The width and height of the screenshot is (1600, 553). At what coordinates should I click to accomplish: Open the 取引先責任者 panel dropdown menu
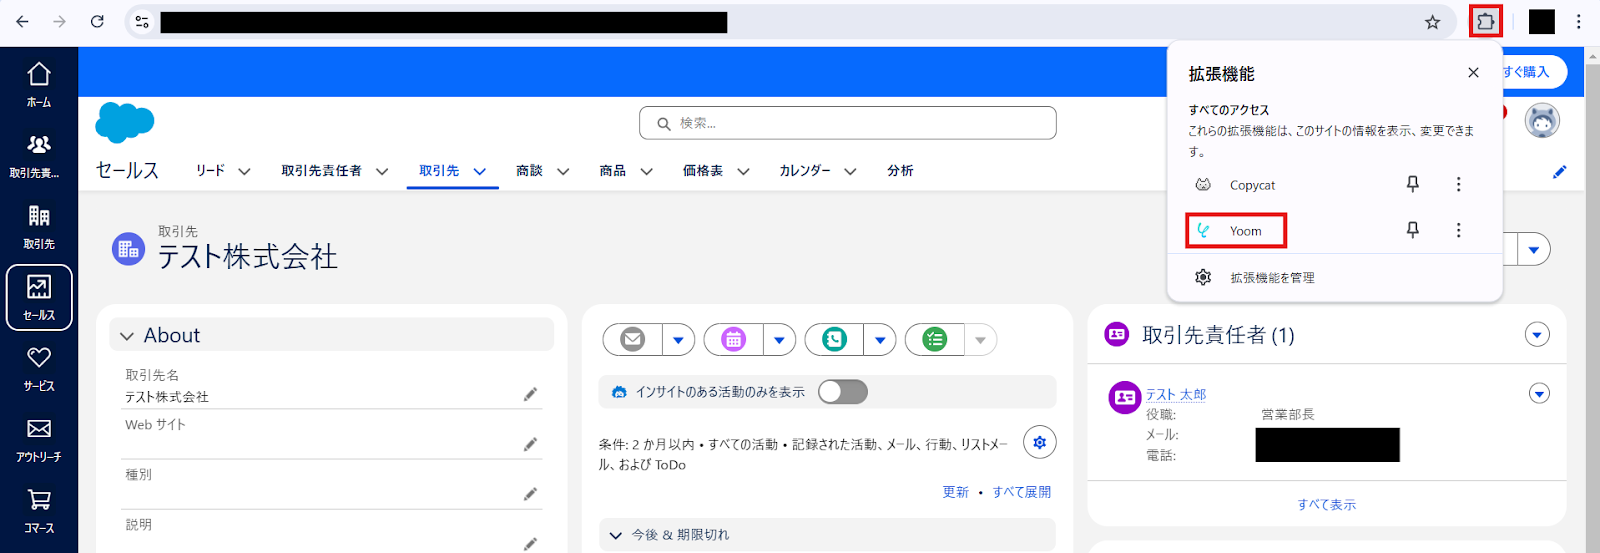(x=1537, y=335)
